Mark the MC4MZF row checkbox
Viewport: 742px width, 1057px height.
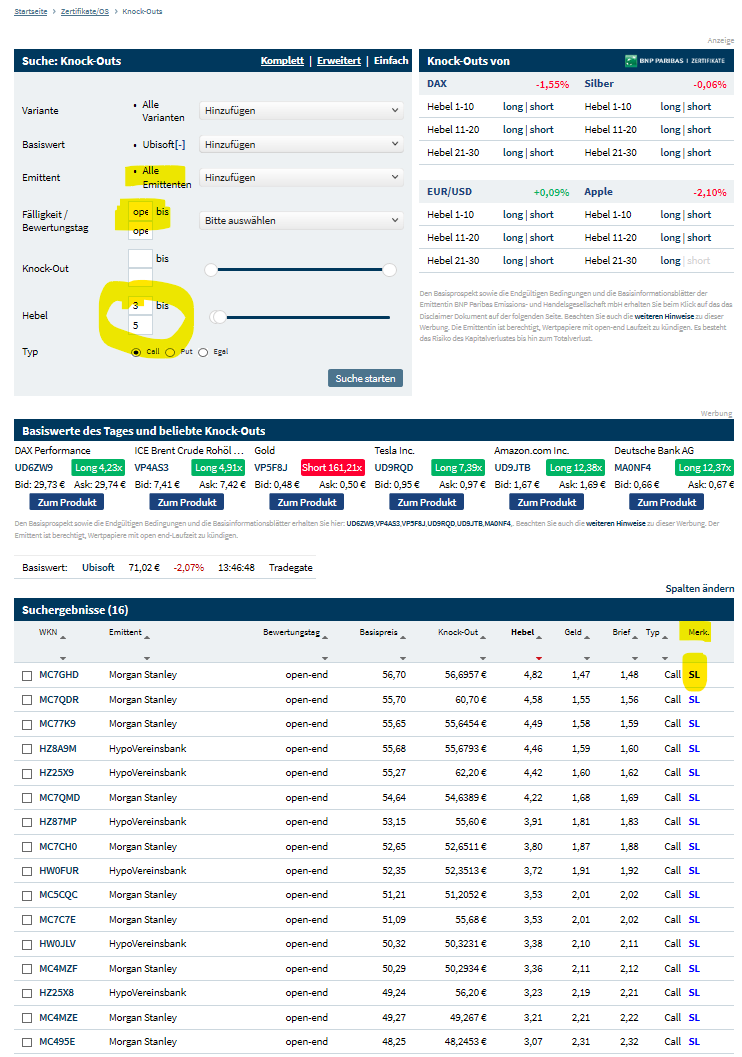(27, 969)
